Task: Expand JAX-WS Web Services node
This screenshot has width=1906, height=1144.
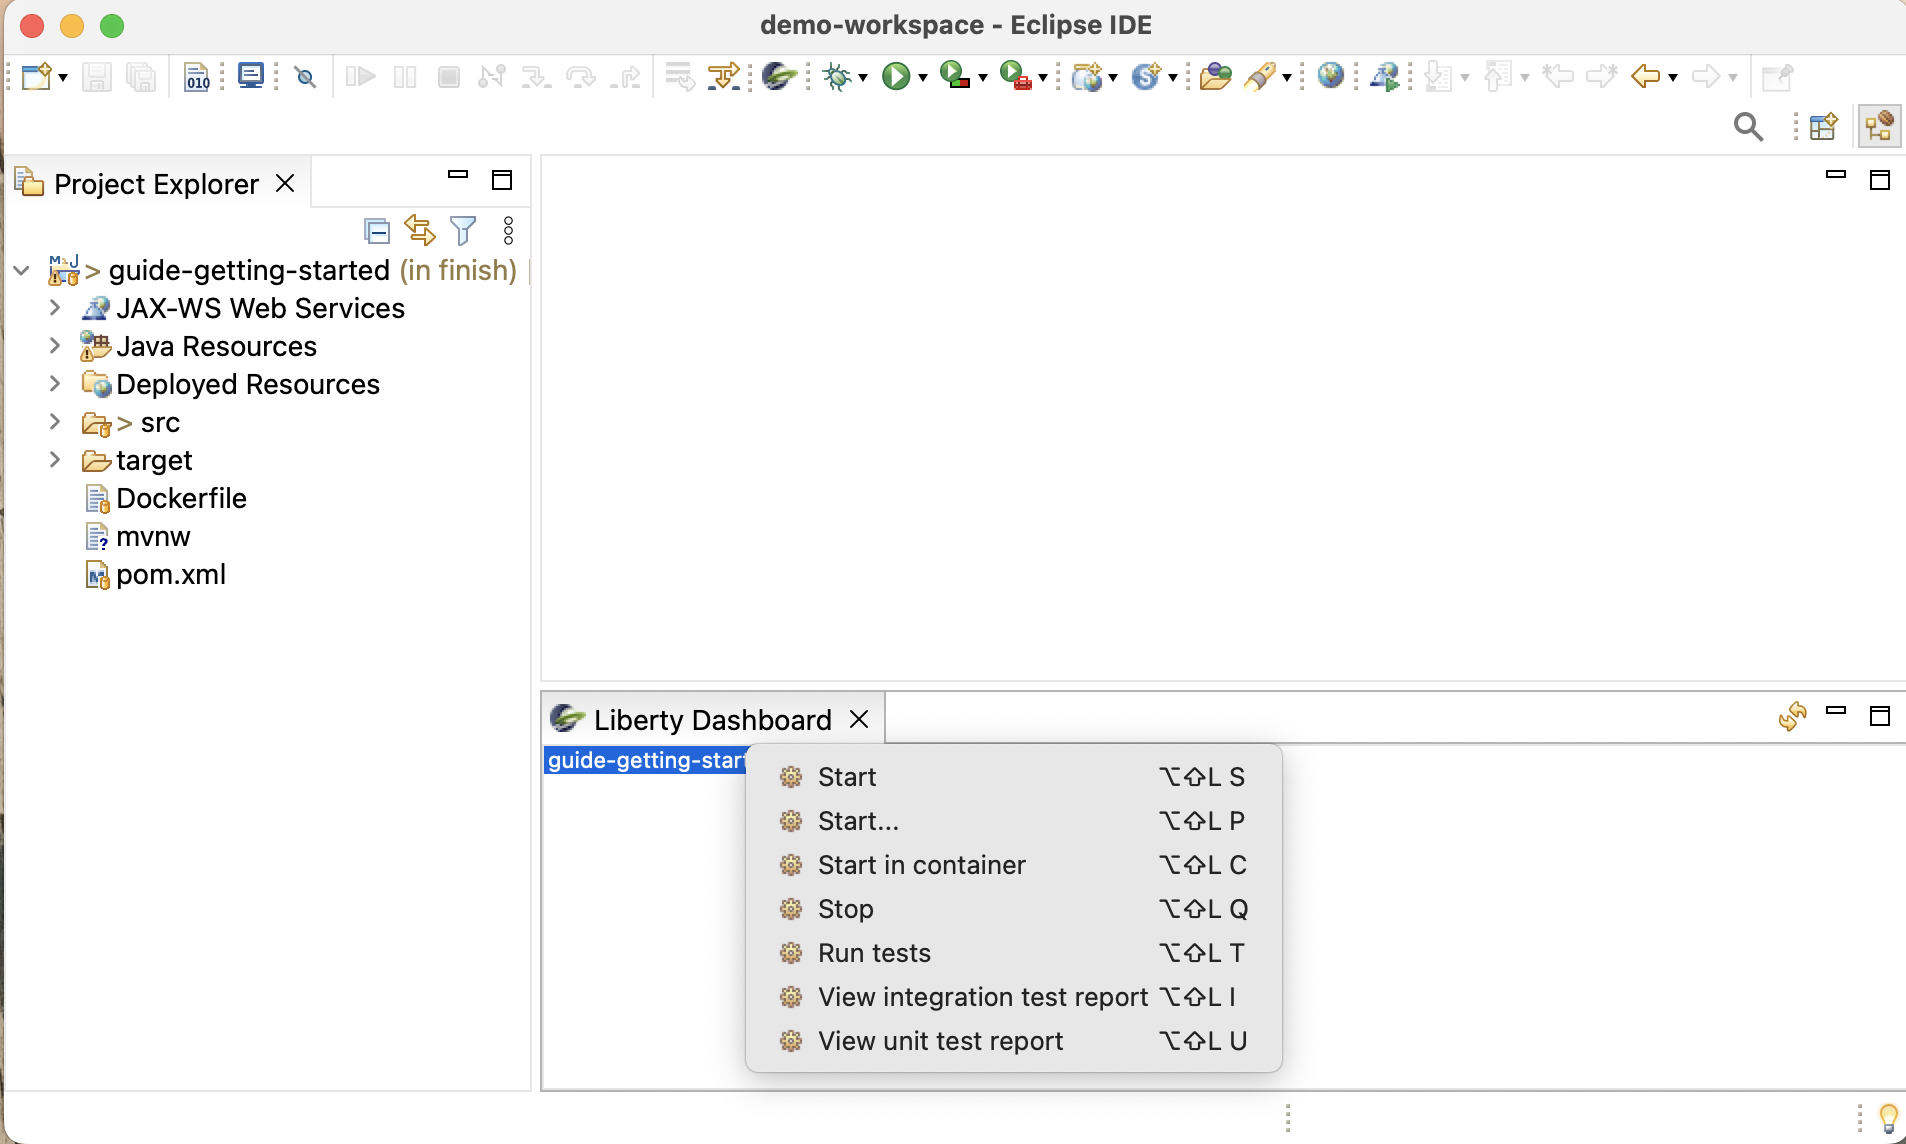Action: pos(55,308)
